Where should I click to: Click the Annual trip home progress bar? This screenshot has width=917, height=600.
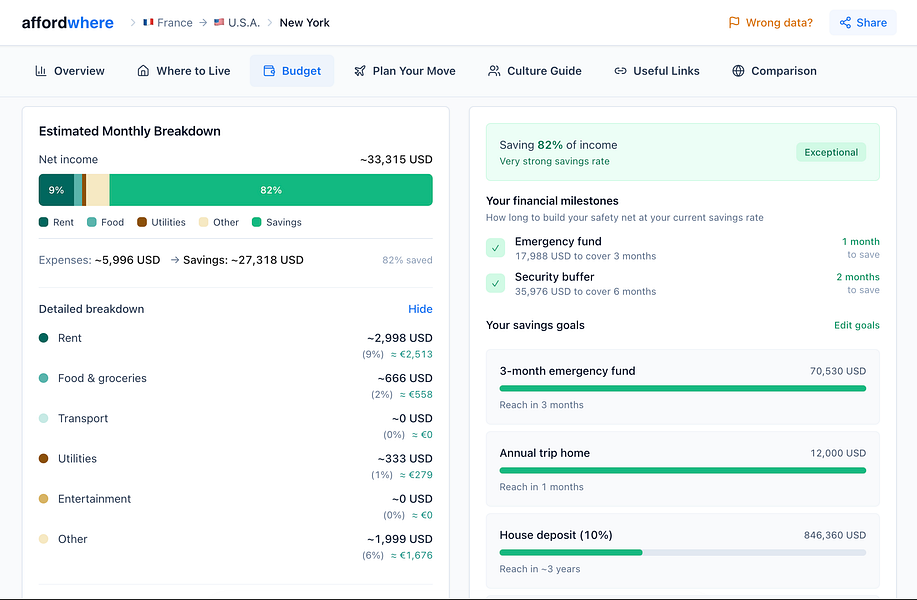pyautogui.click(x=682, y=470)
